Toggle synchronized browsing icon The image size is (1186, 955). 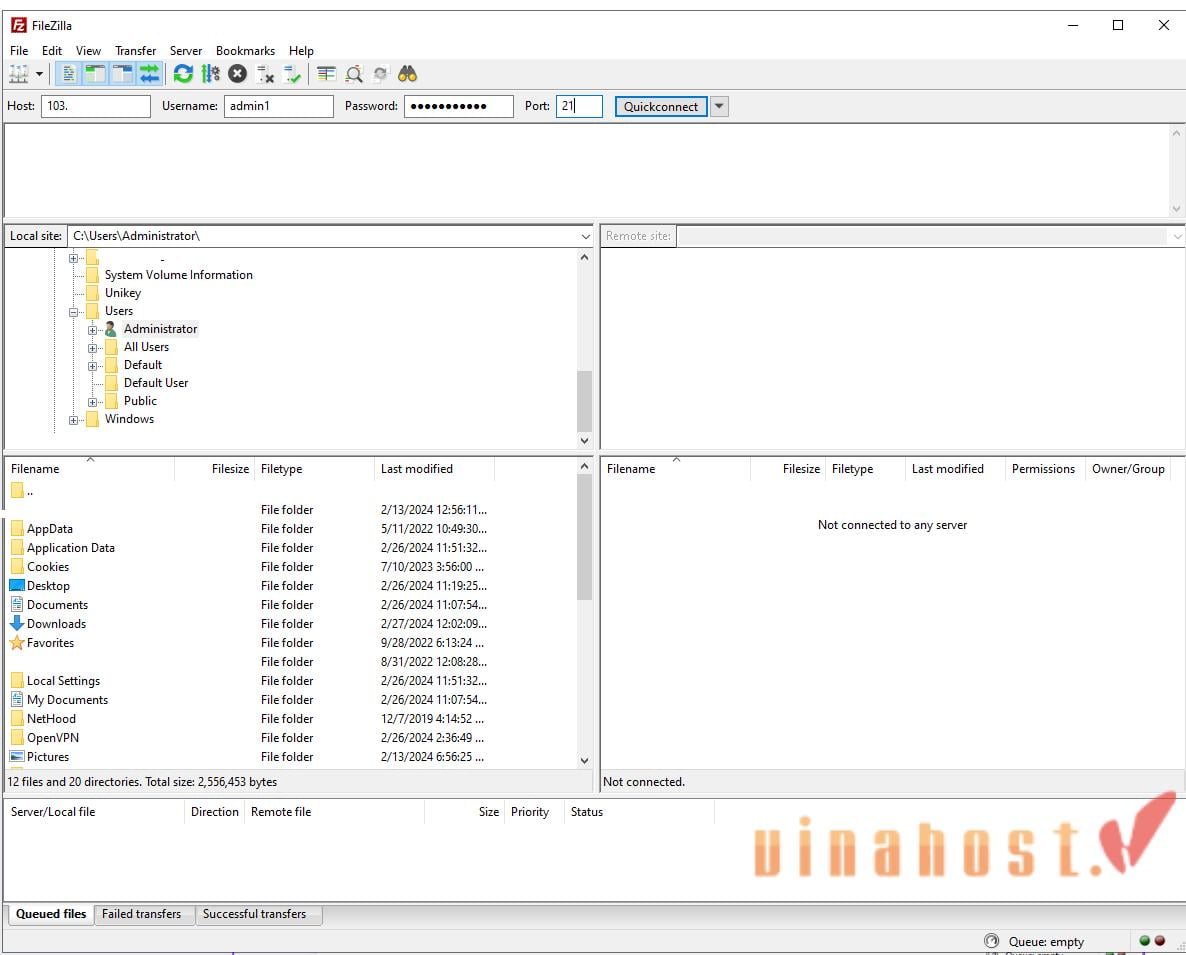pos(380,74)
